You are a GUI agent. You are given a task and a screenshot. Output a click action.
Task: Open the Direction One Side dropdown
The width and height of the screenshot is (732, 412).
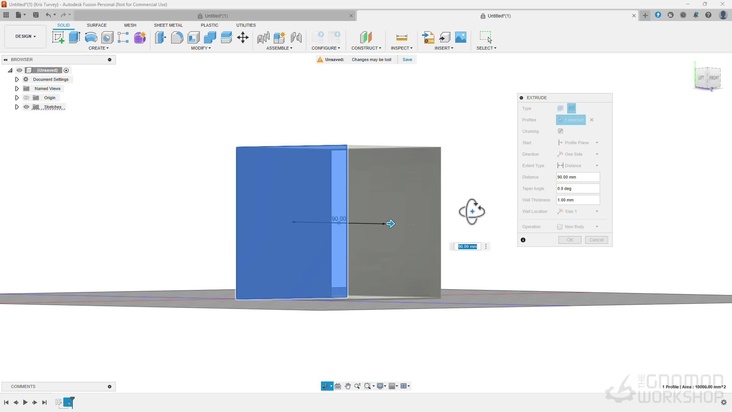(x=578, y=154)
